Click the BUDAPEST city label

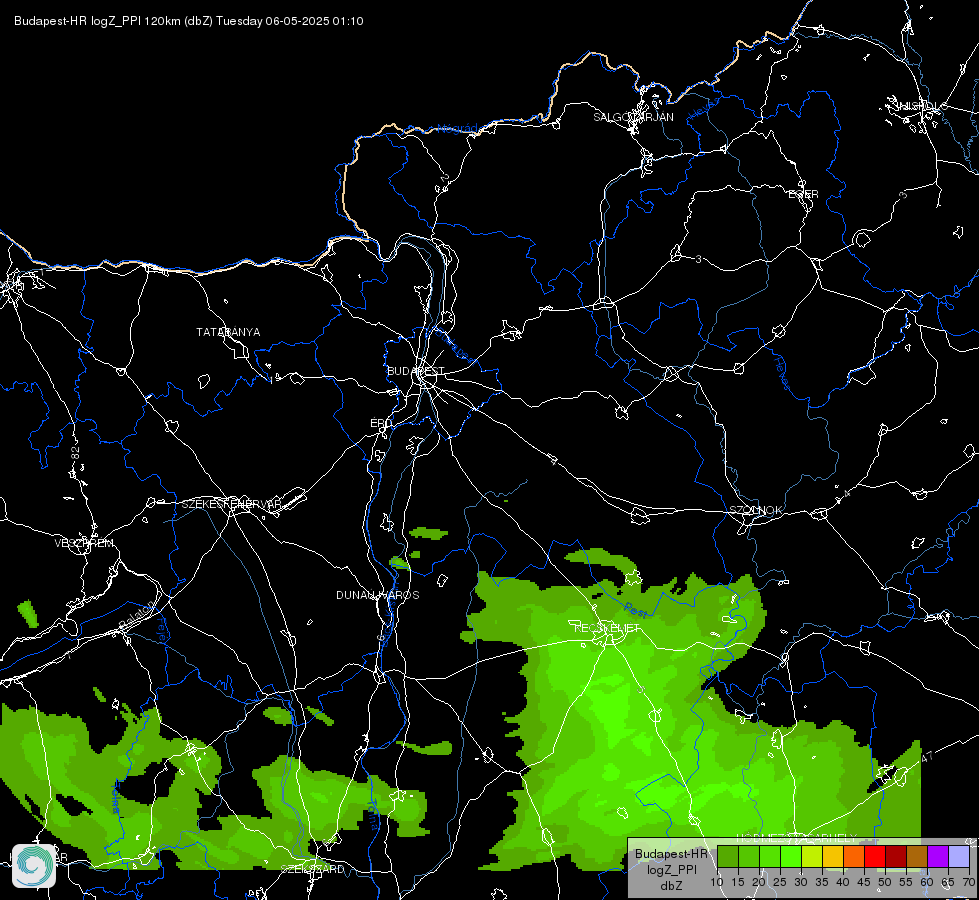[415, 371]
